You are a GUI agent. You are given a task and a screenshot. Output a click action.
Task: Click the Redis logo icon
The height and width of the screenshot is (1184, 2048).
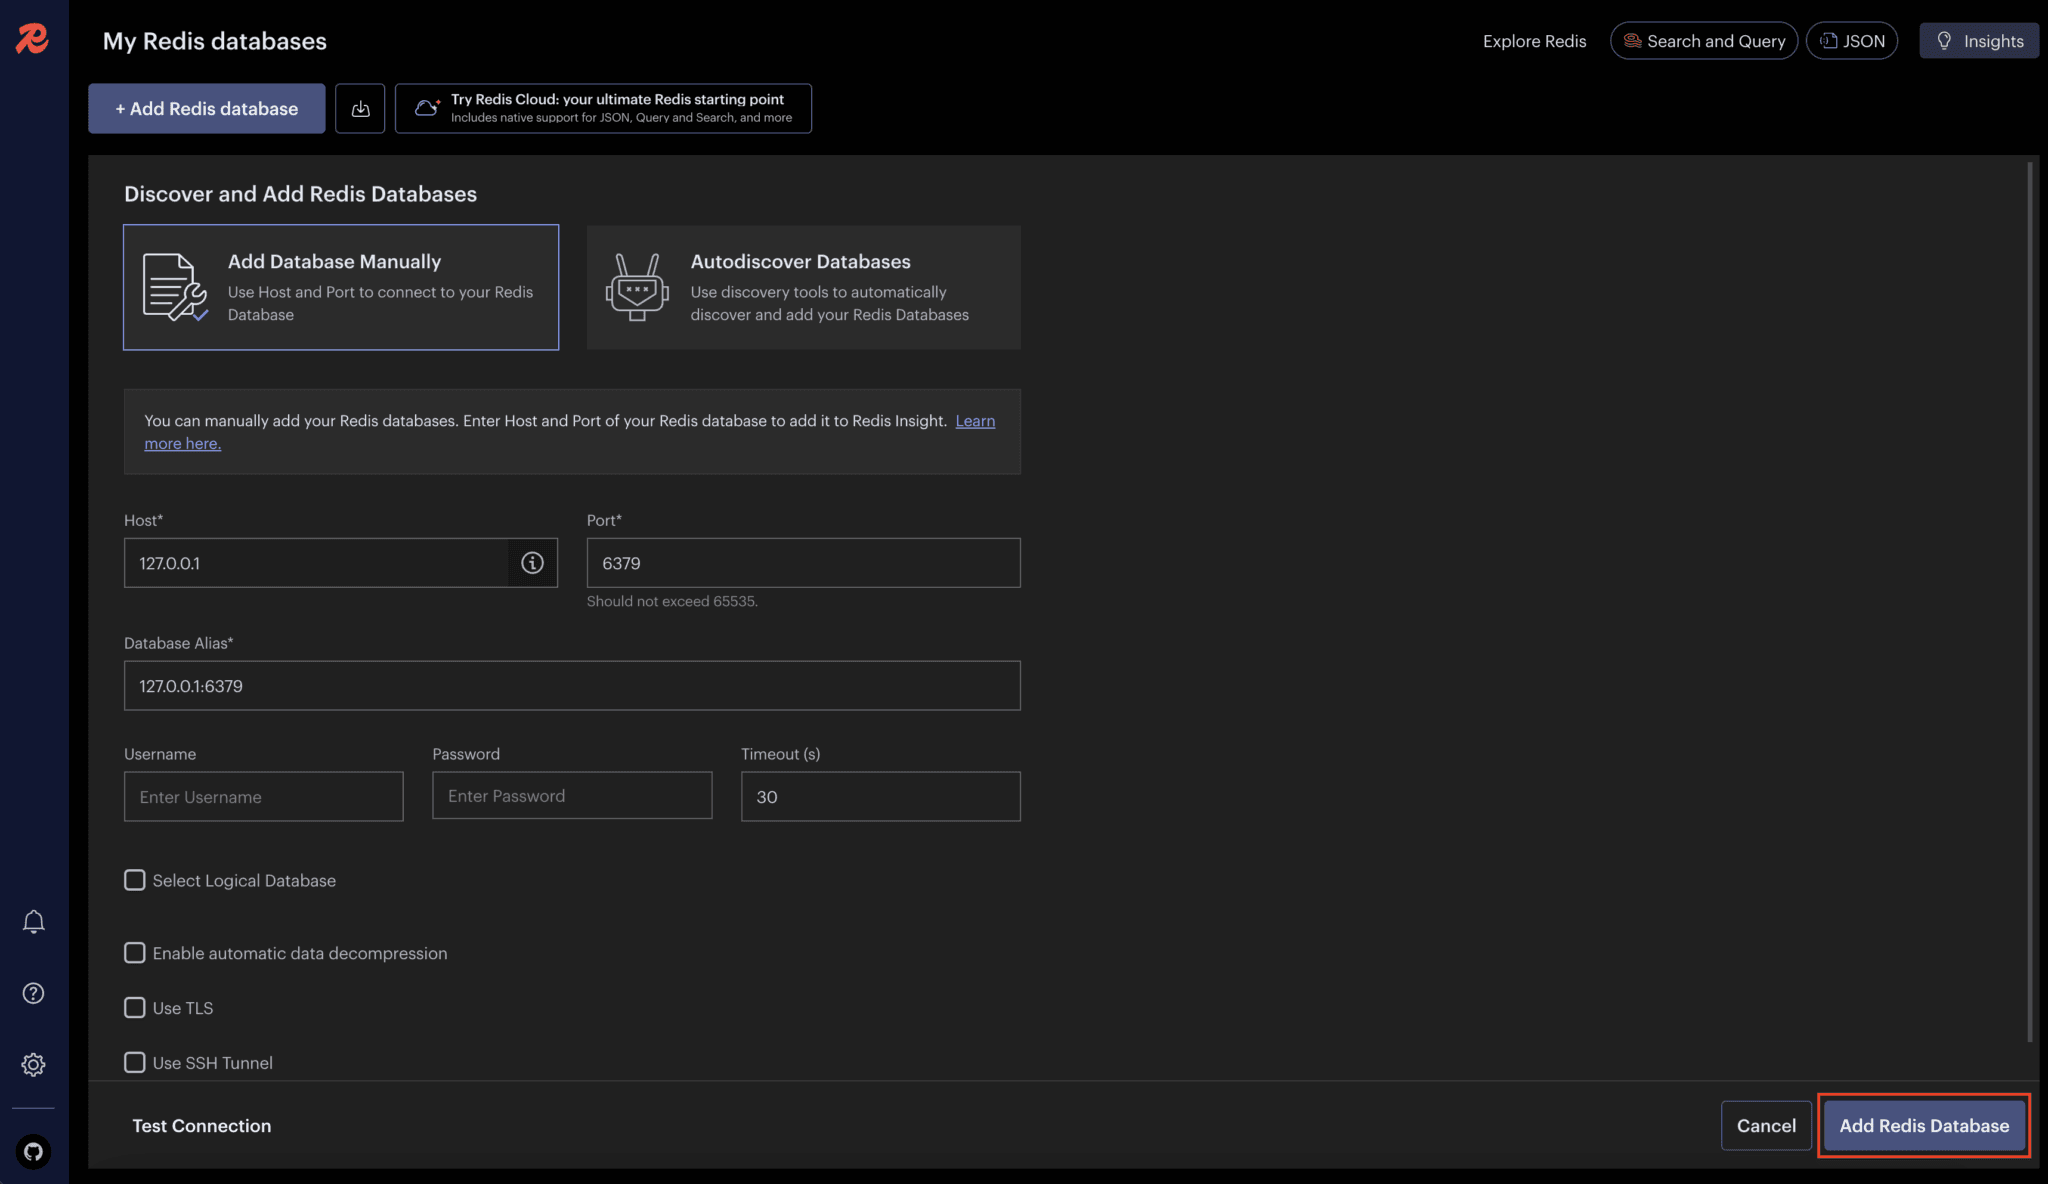[x=32, y=39]
